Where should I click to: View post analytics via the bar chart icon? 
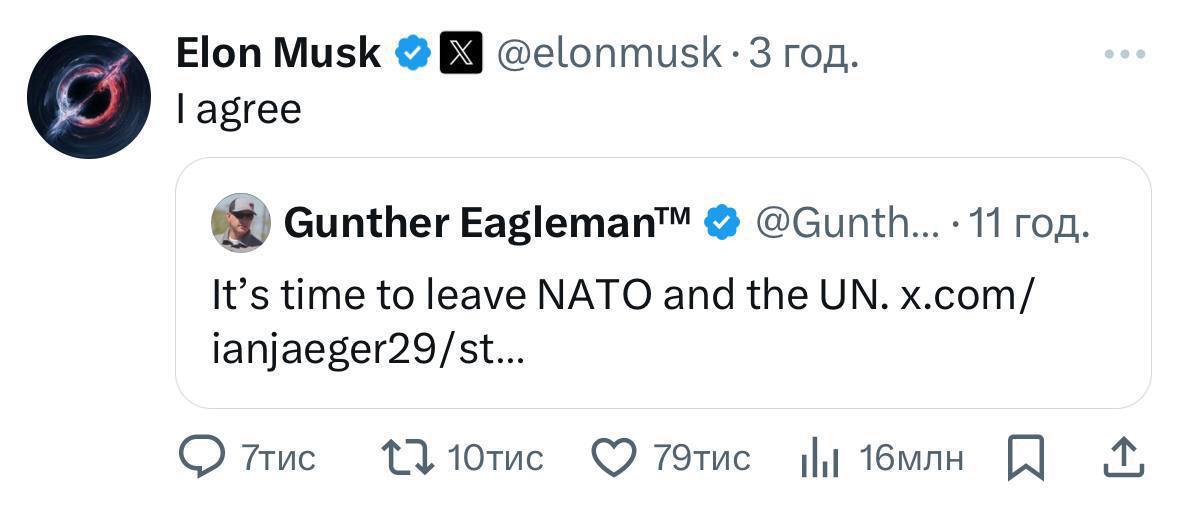819,459
